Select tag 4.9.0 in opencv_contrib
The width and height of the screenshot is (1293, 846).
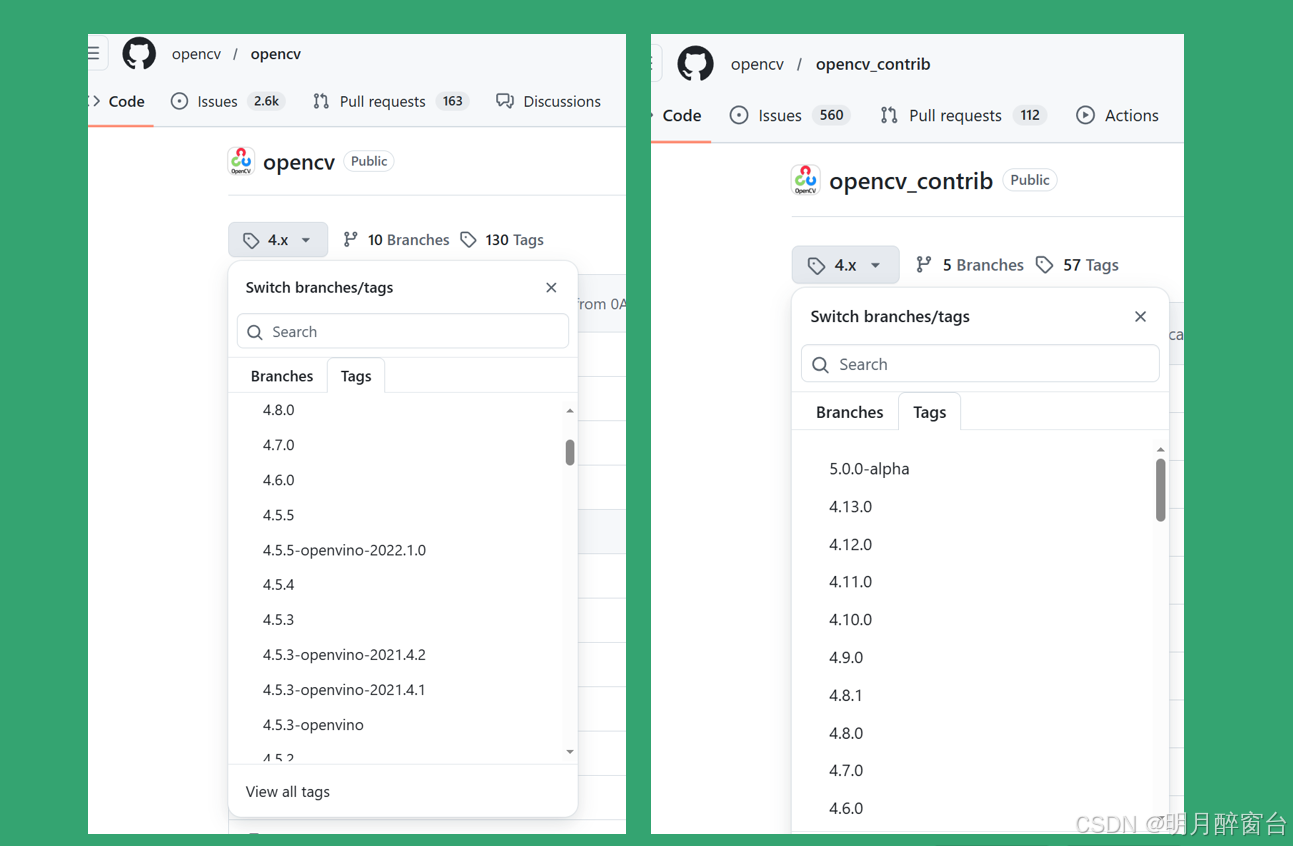846,658
